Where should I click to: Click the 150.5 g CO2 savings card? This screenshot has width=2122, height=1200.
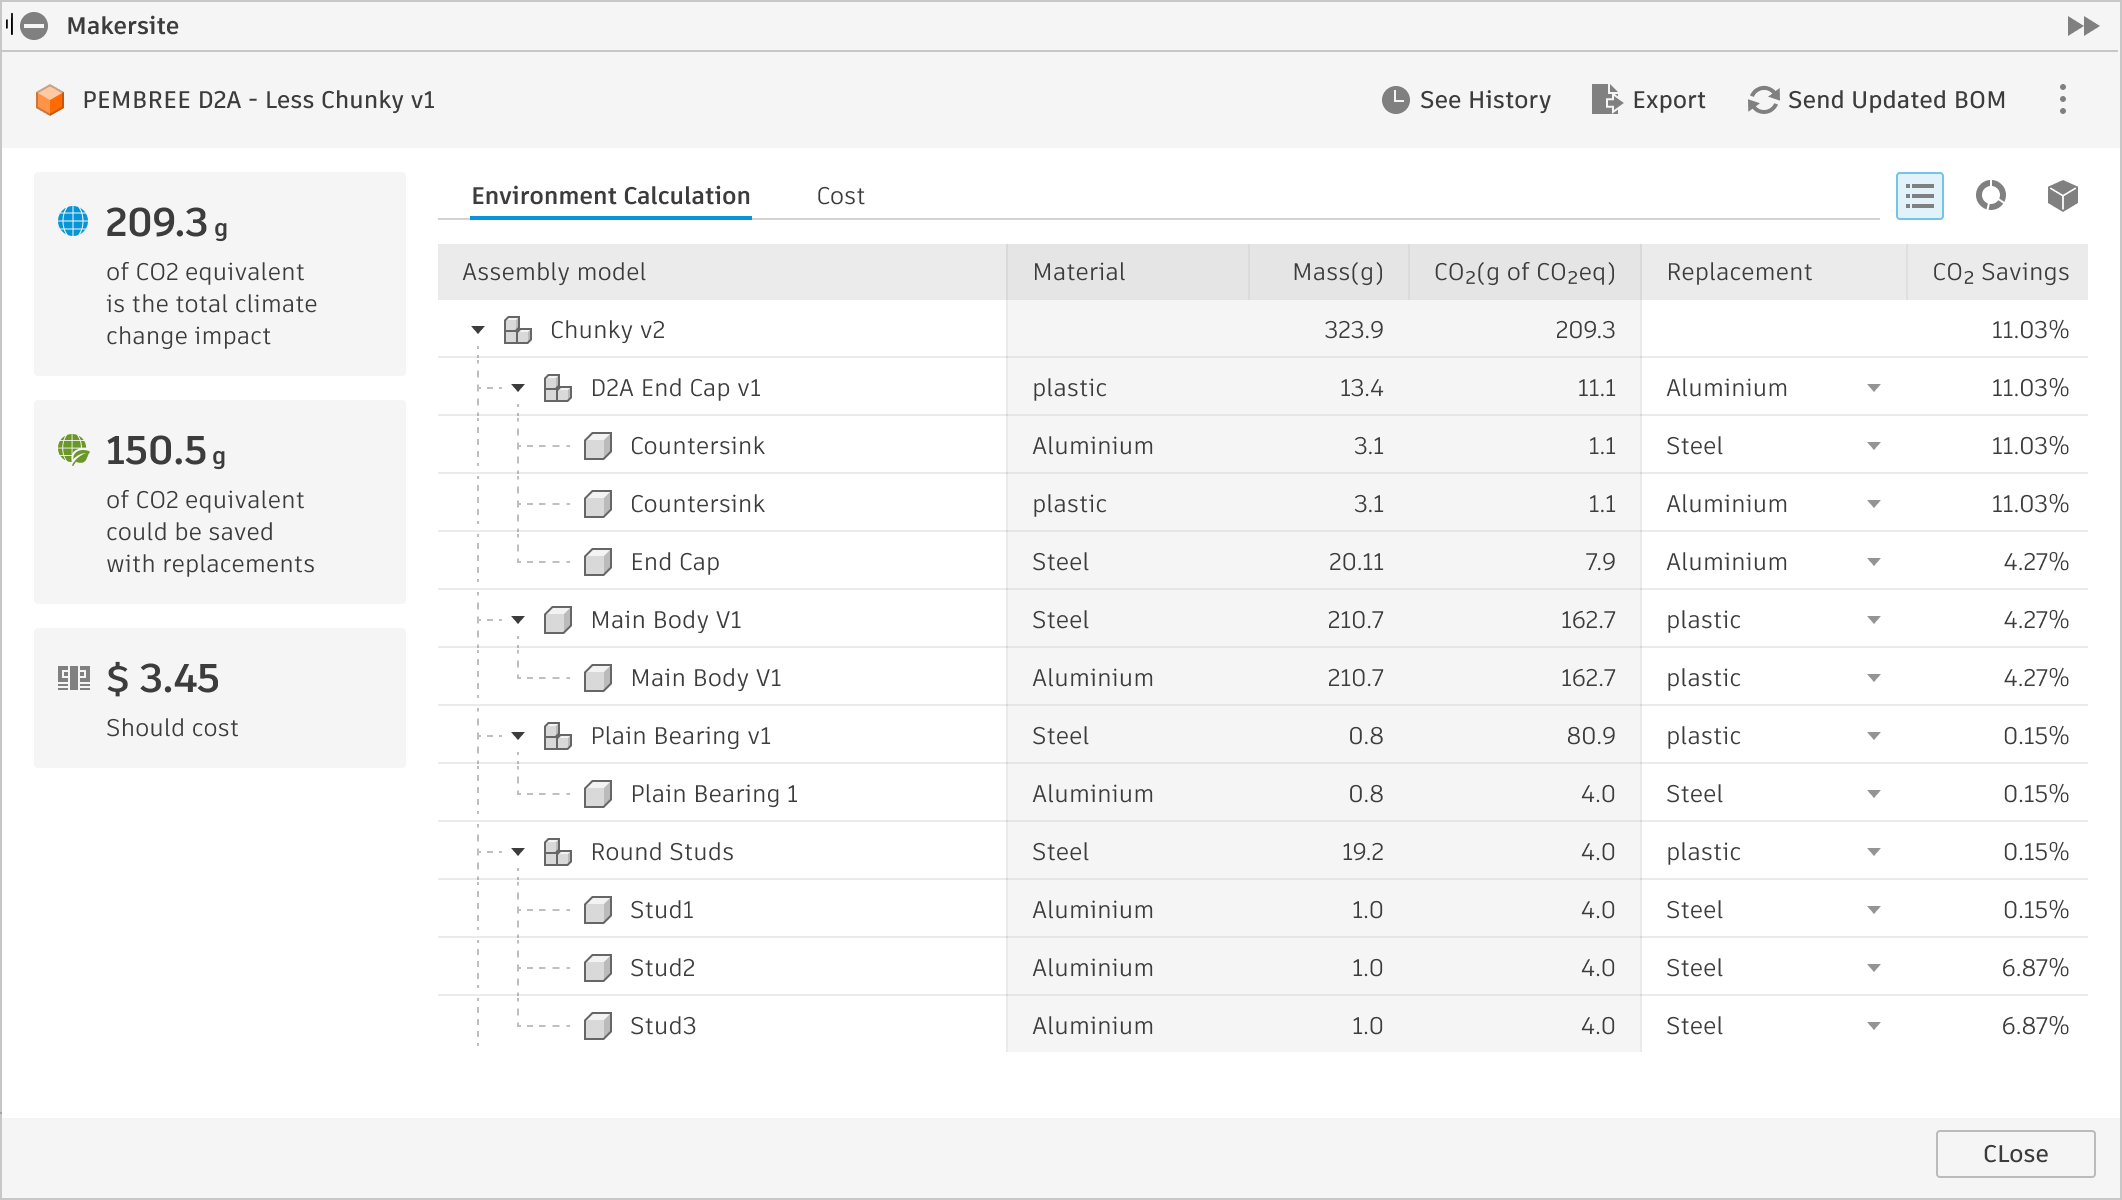[220, 502]
